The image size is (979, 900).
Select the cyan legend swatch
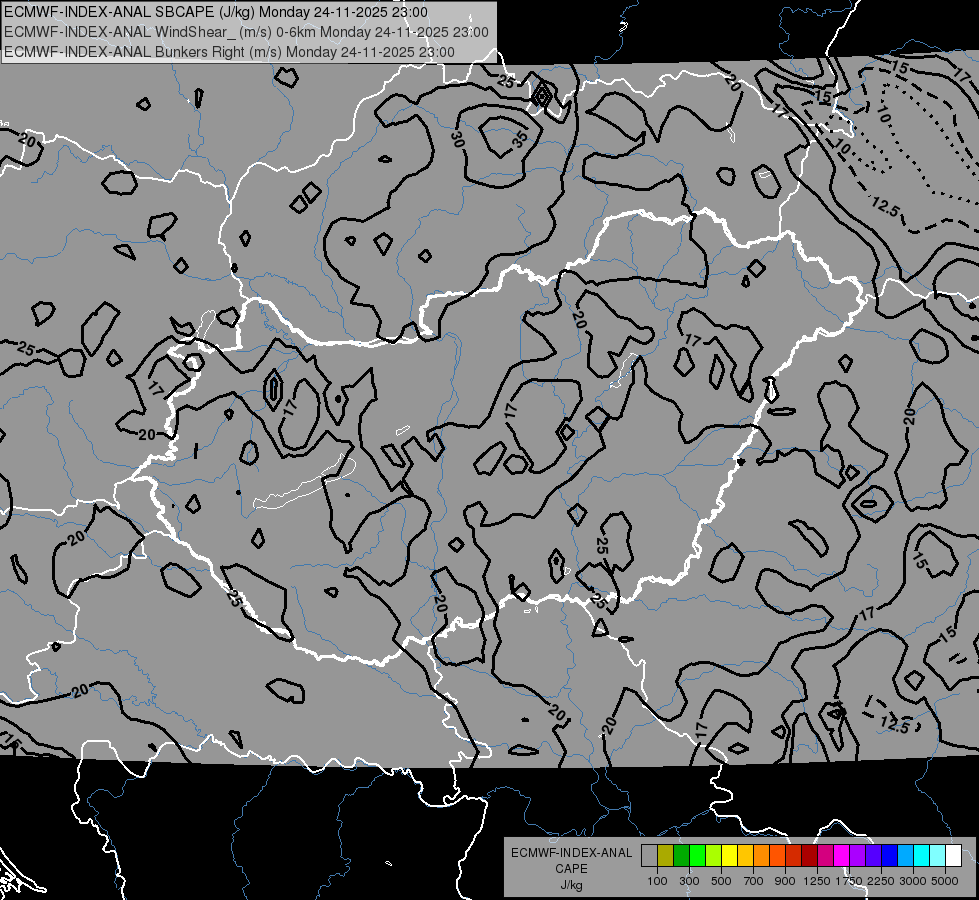click(x=922, y=856)
